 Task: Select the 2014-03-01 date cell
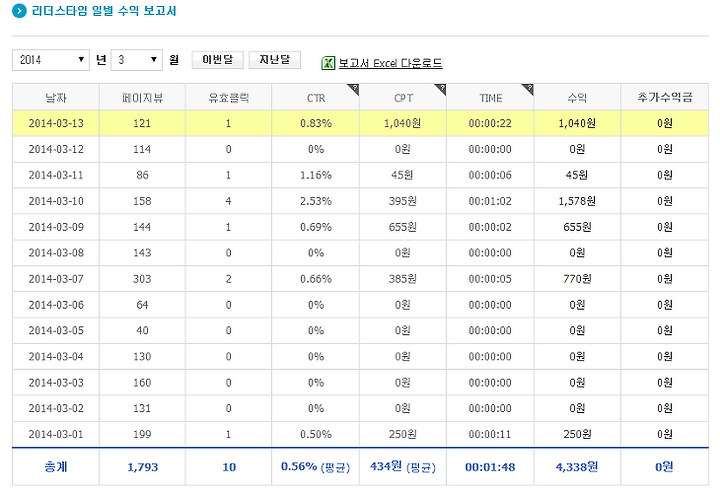tap(56, 434)
